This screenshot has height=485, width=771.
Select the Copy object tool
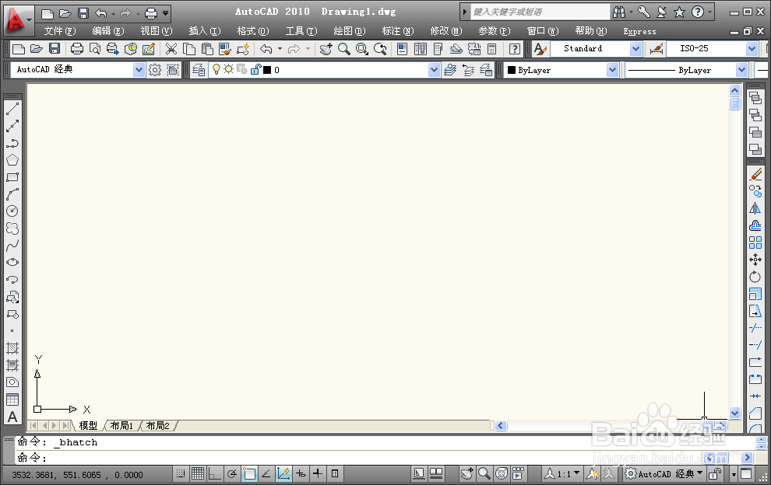click(x=756, y=191)
